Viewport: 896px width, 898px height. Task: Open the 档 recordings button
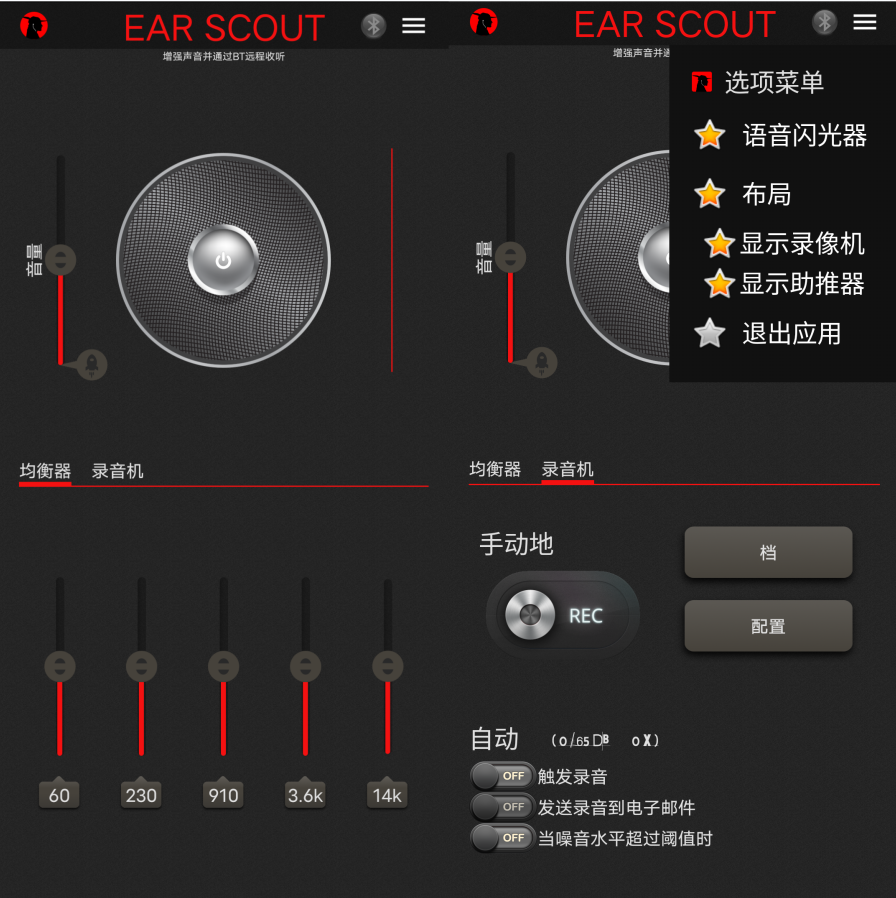pyautogui.click(x=768, y=552)
